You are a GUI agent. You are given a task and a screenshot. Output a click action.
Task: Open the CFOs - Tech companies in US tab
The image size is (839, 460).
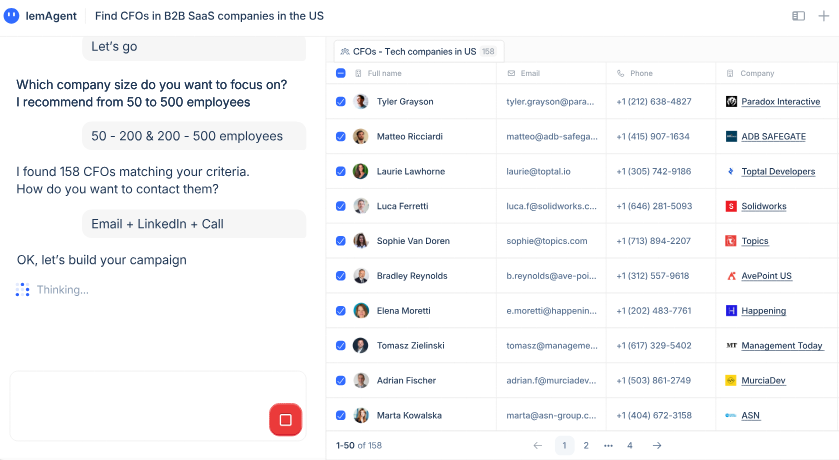[x=419, y=52]
